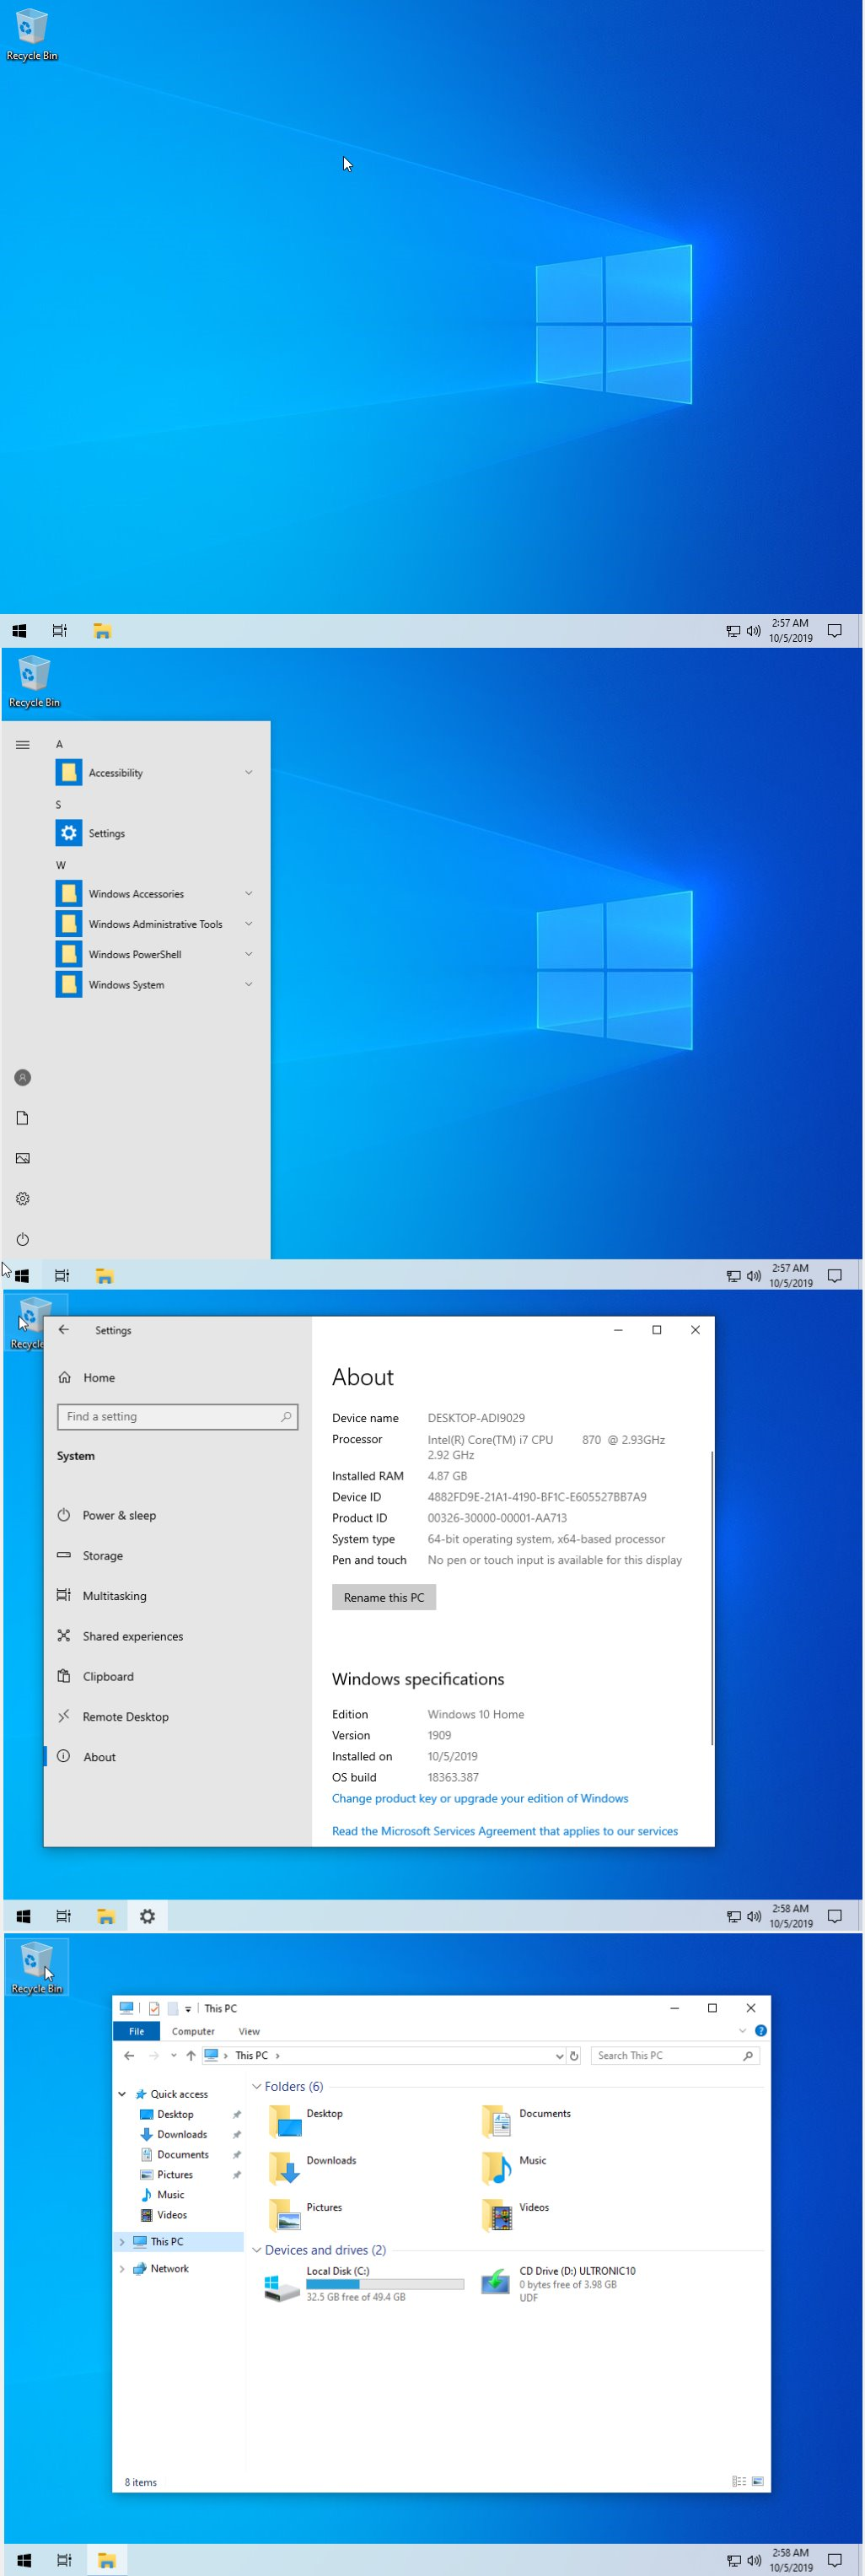Click the Settings gear icon on the taskbar

point(147,1916)
